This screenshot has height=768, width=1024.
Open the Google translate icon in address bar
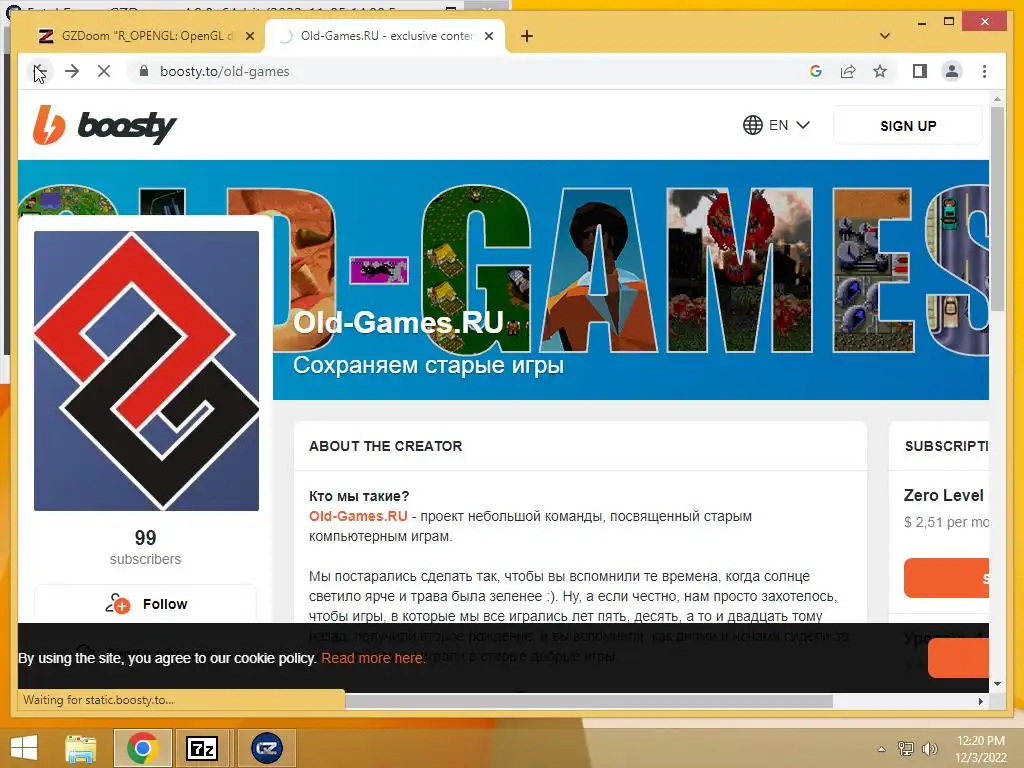coord(816,71)
